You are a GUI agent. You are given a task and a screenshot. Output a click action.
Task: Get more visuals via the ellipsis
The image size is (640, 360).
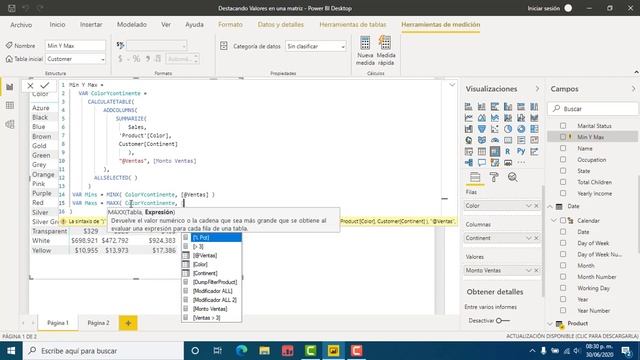(x=521, y=162)
